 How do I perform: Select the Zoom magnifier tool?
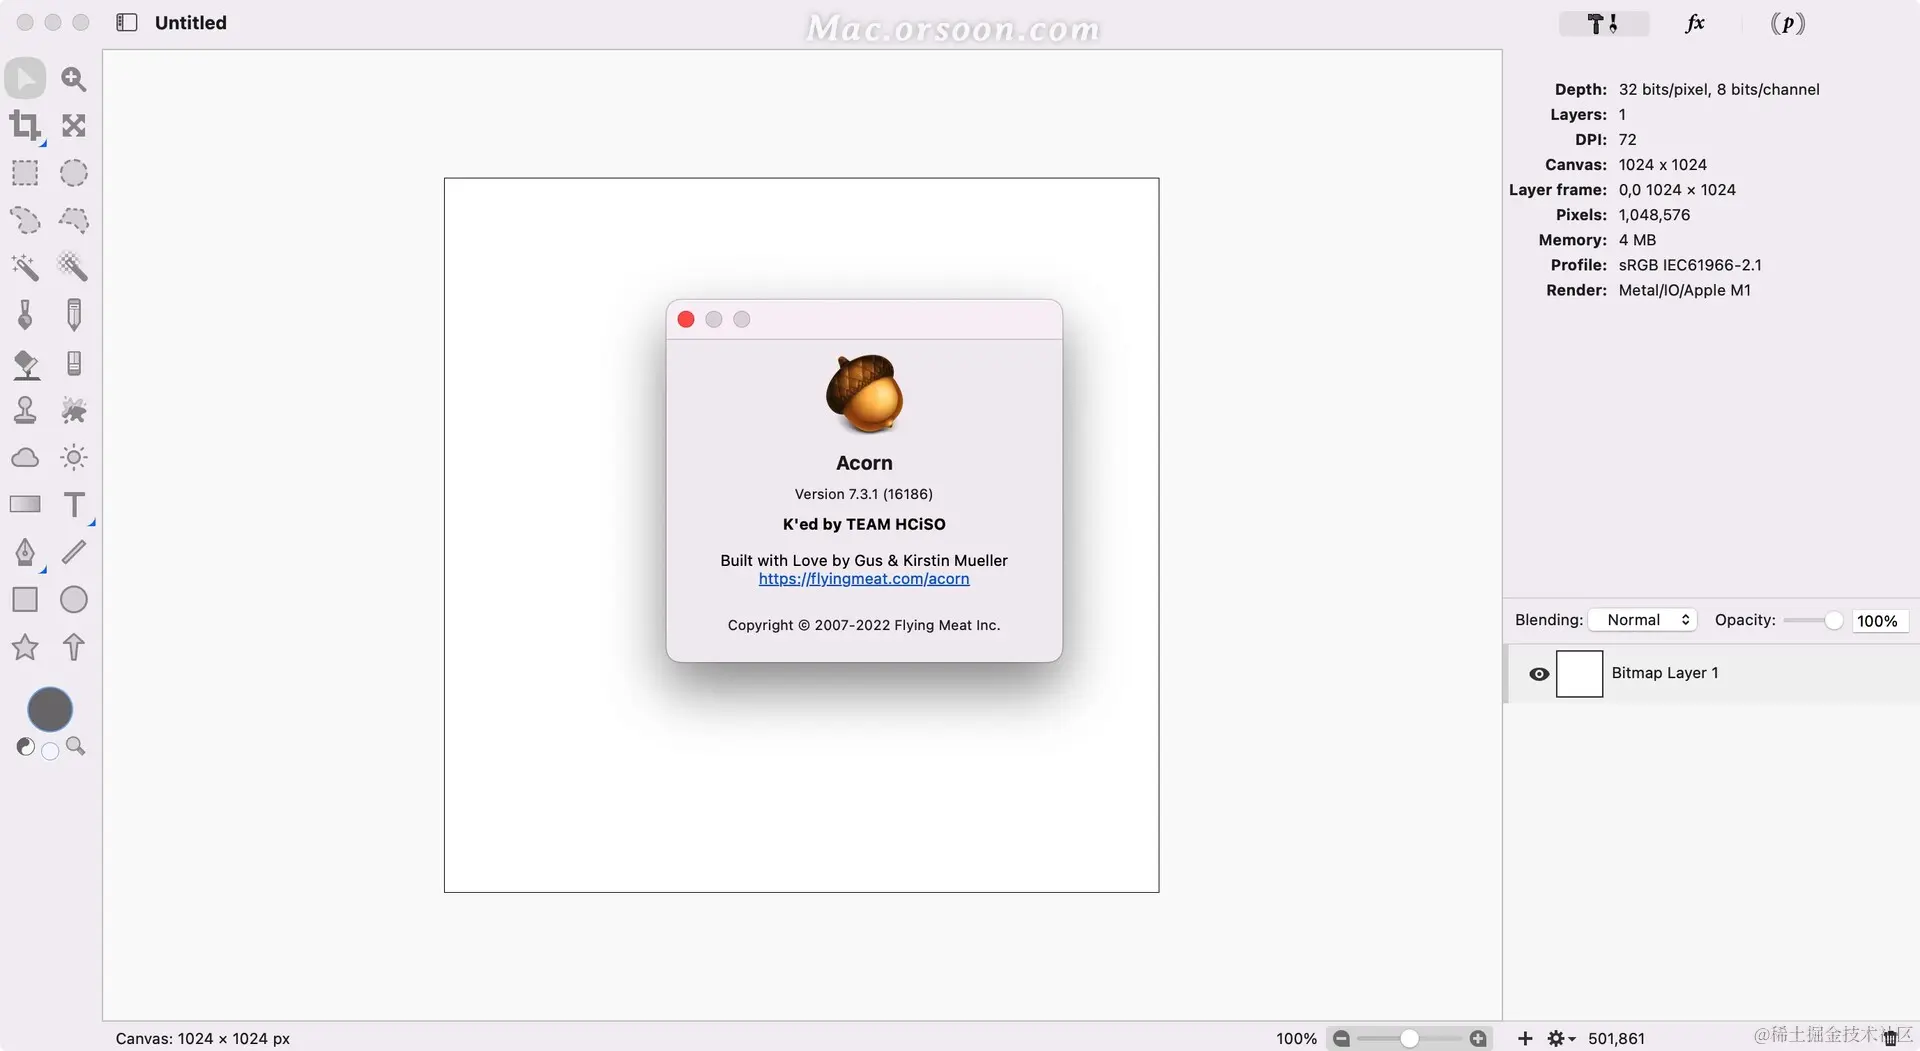(74, 78)
